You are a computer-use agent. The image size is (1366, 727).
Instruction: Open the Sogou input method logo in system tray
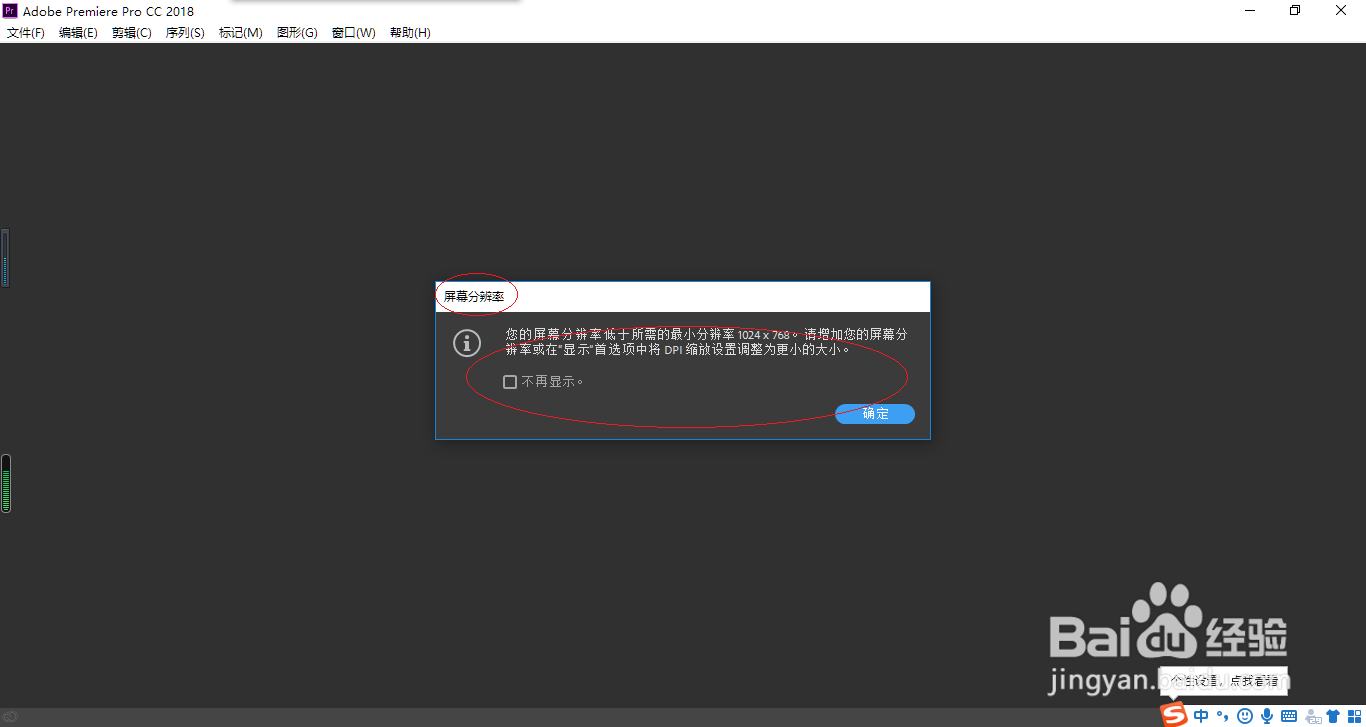1173,715
